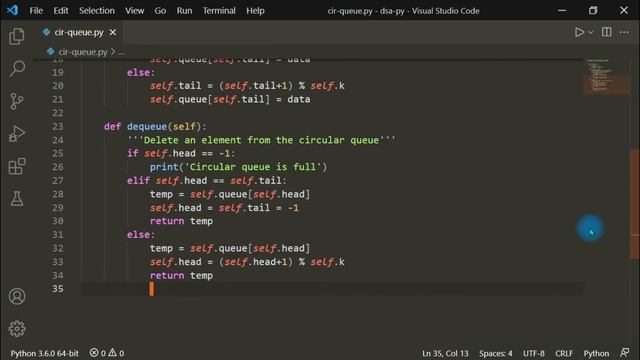The image size is (640, 360).
Task: Change line ending via CRLF status item
Action: coord(564,353)
